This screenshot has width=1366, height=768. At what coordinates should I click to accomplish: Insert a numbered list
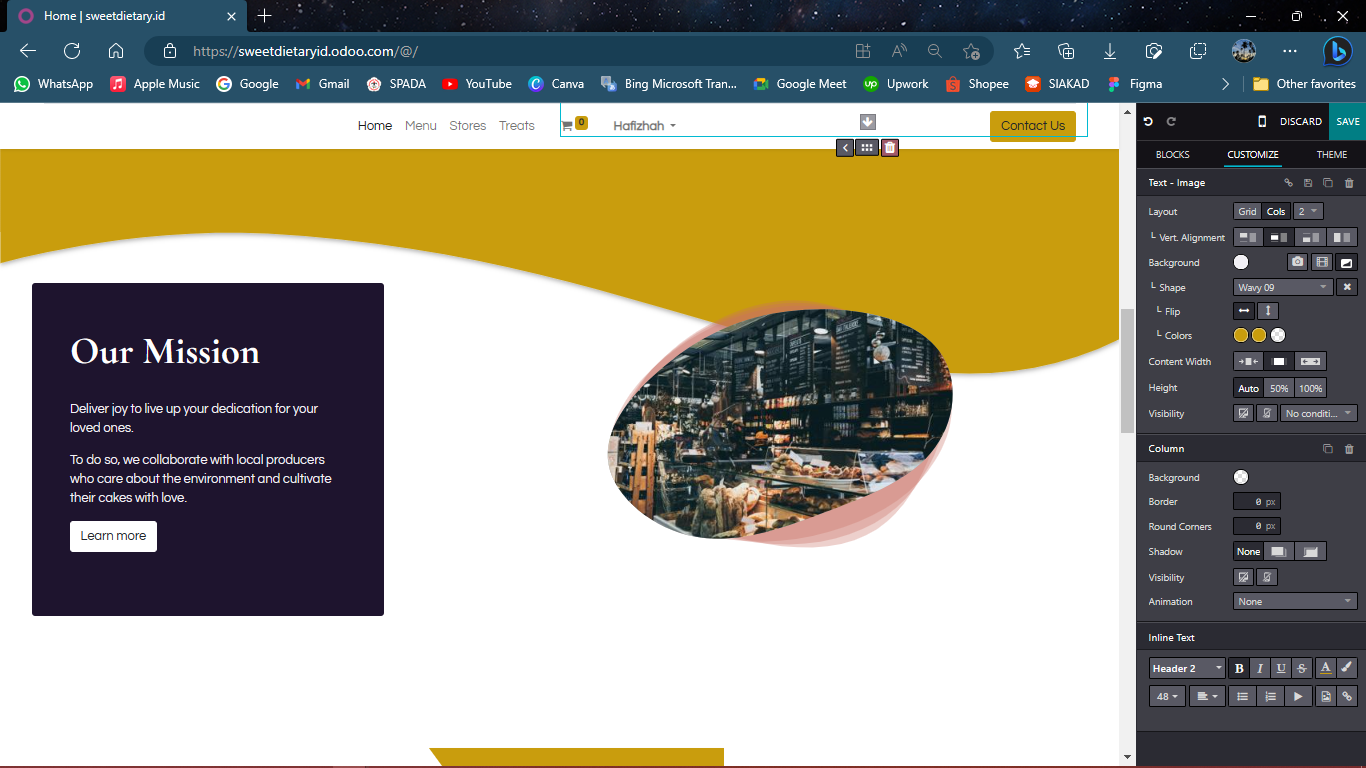pos(1270,696)
